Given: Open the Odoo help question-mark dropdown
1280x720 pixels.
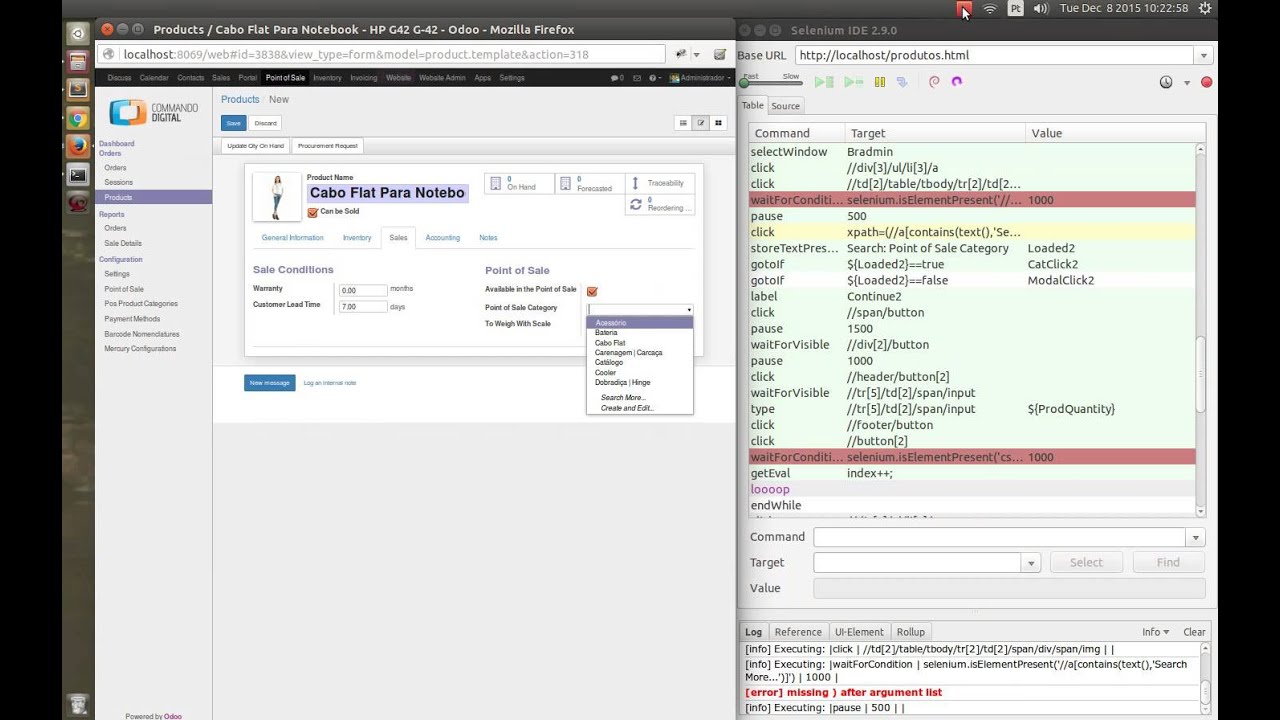Looking at the screenshot, I should pos(654,78).
